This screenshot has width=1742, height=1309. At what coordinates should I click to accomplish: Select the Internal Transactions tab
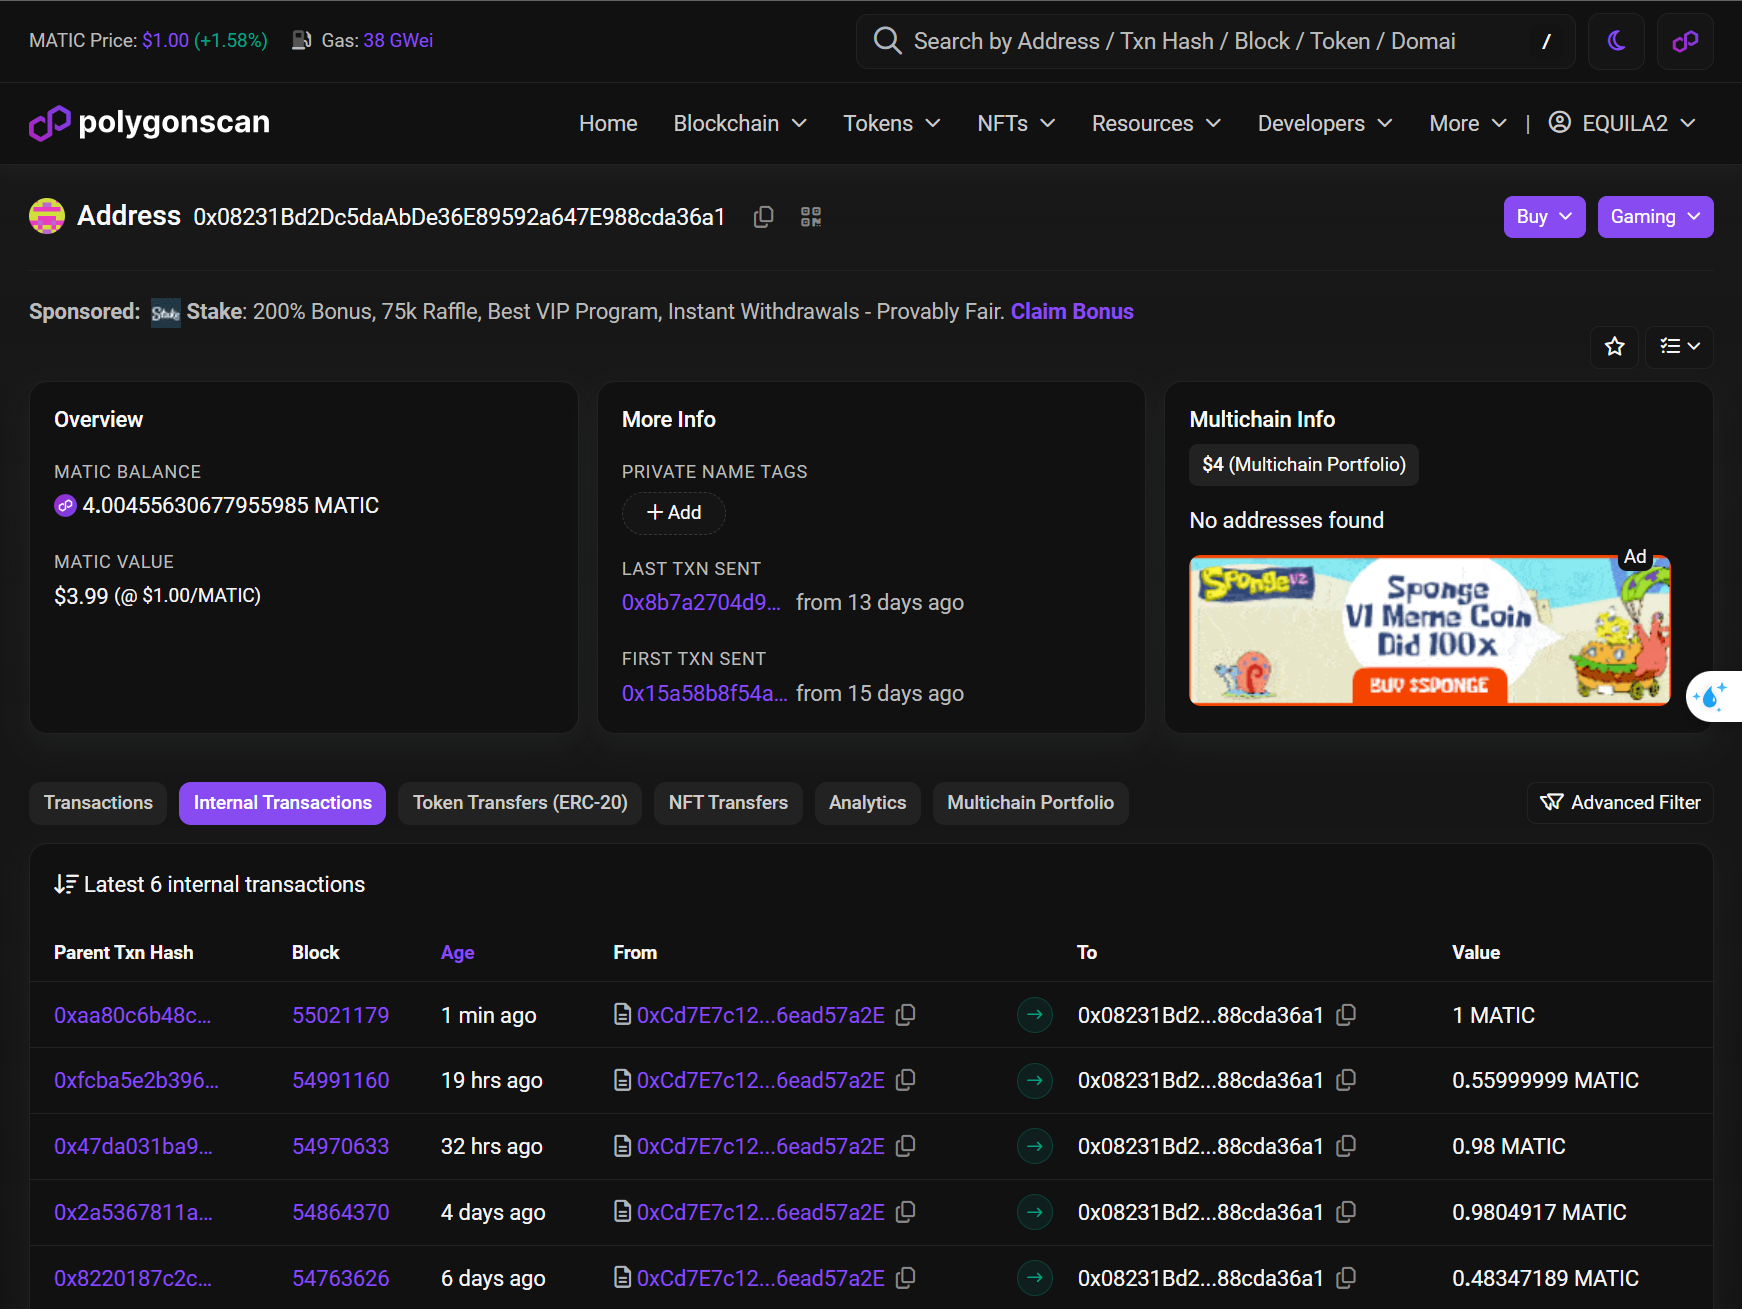click(282, 803)
